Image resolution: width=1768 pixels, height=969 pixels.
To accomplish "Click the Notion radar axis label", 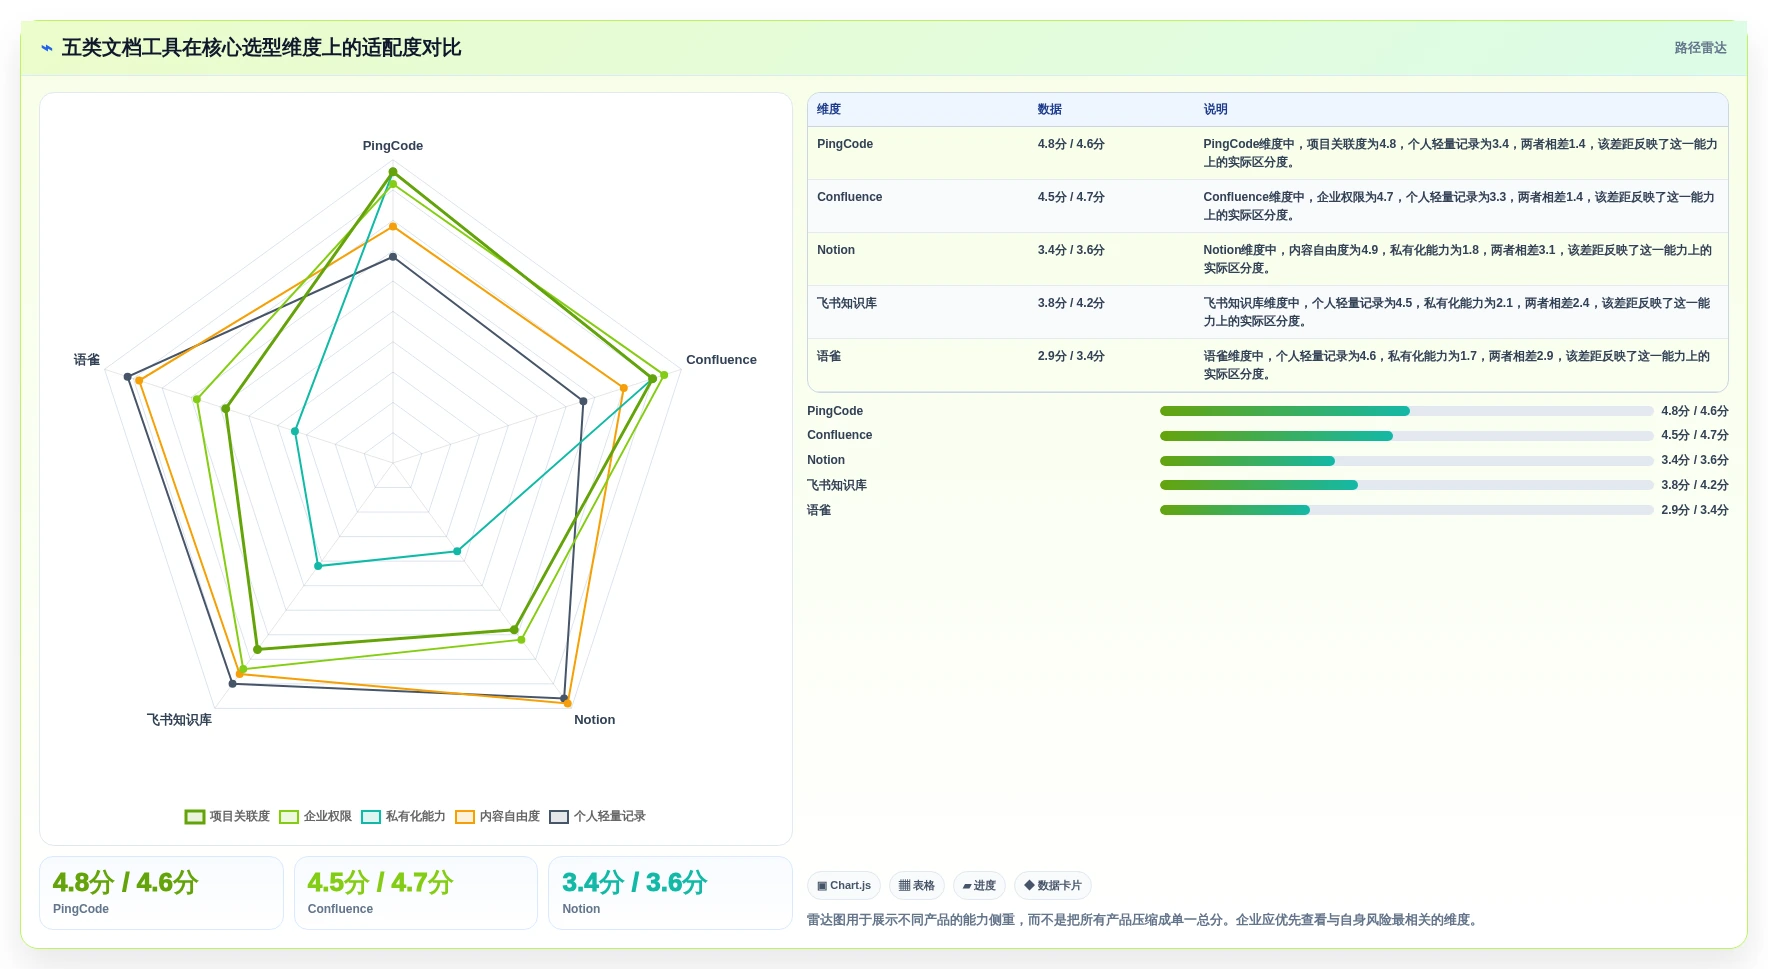I will [594, 720].
